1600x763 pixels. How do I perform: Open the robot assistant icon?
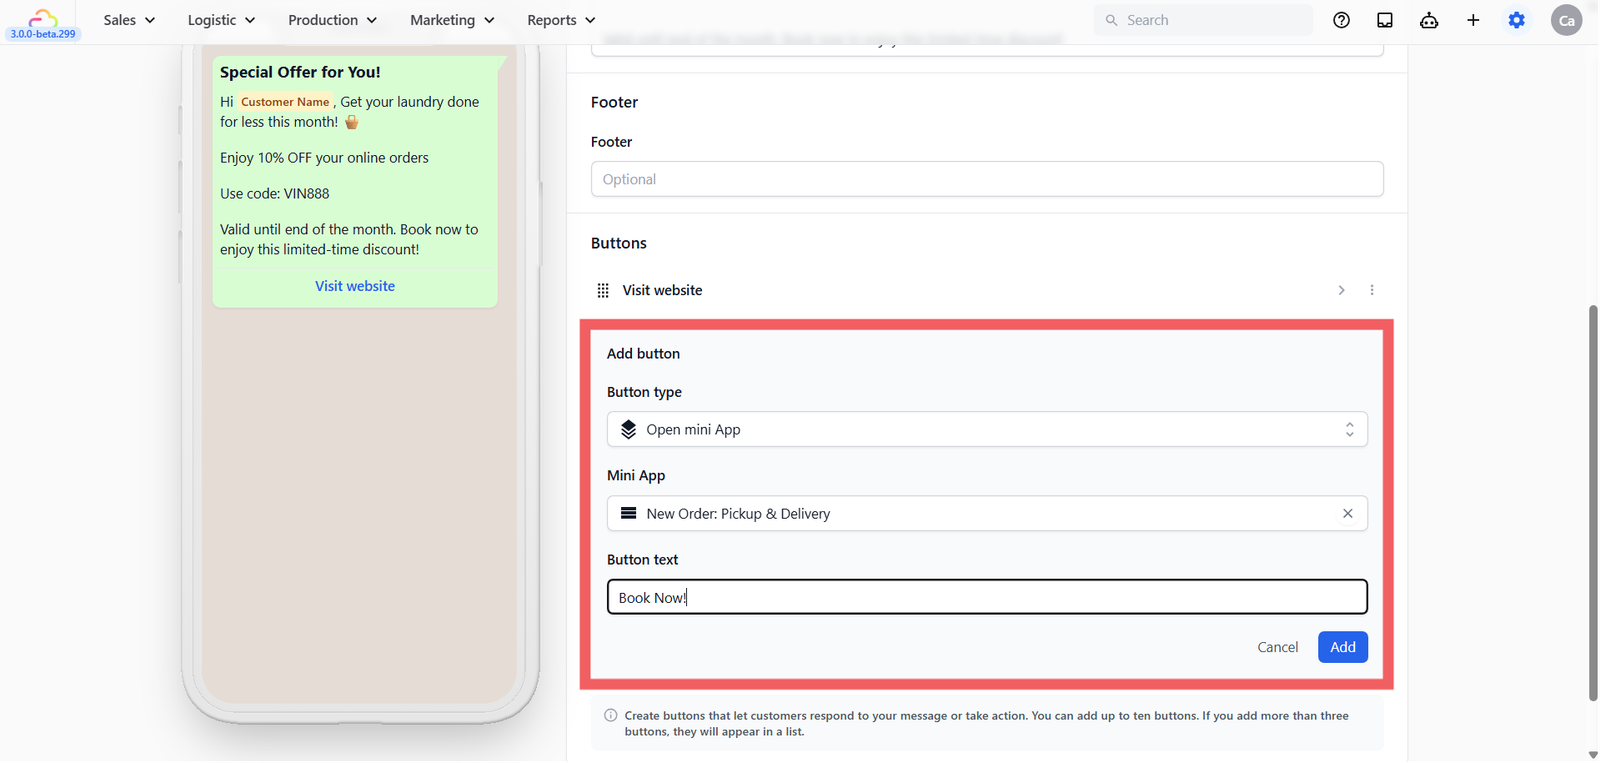1429,20
